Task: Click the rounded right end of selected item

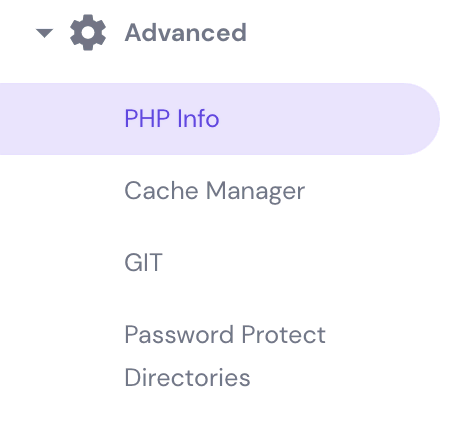Action: [x=420, y=119]
